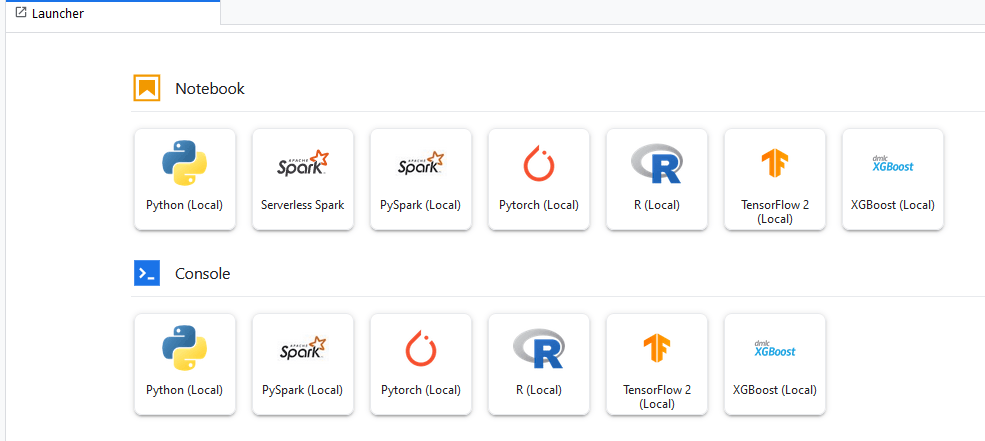Open an R (Local) console
Image resolution: width=985 pixels, height=441 pixels.
(x=539, y=364)
